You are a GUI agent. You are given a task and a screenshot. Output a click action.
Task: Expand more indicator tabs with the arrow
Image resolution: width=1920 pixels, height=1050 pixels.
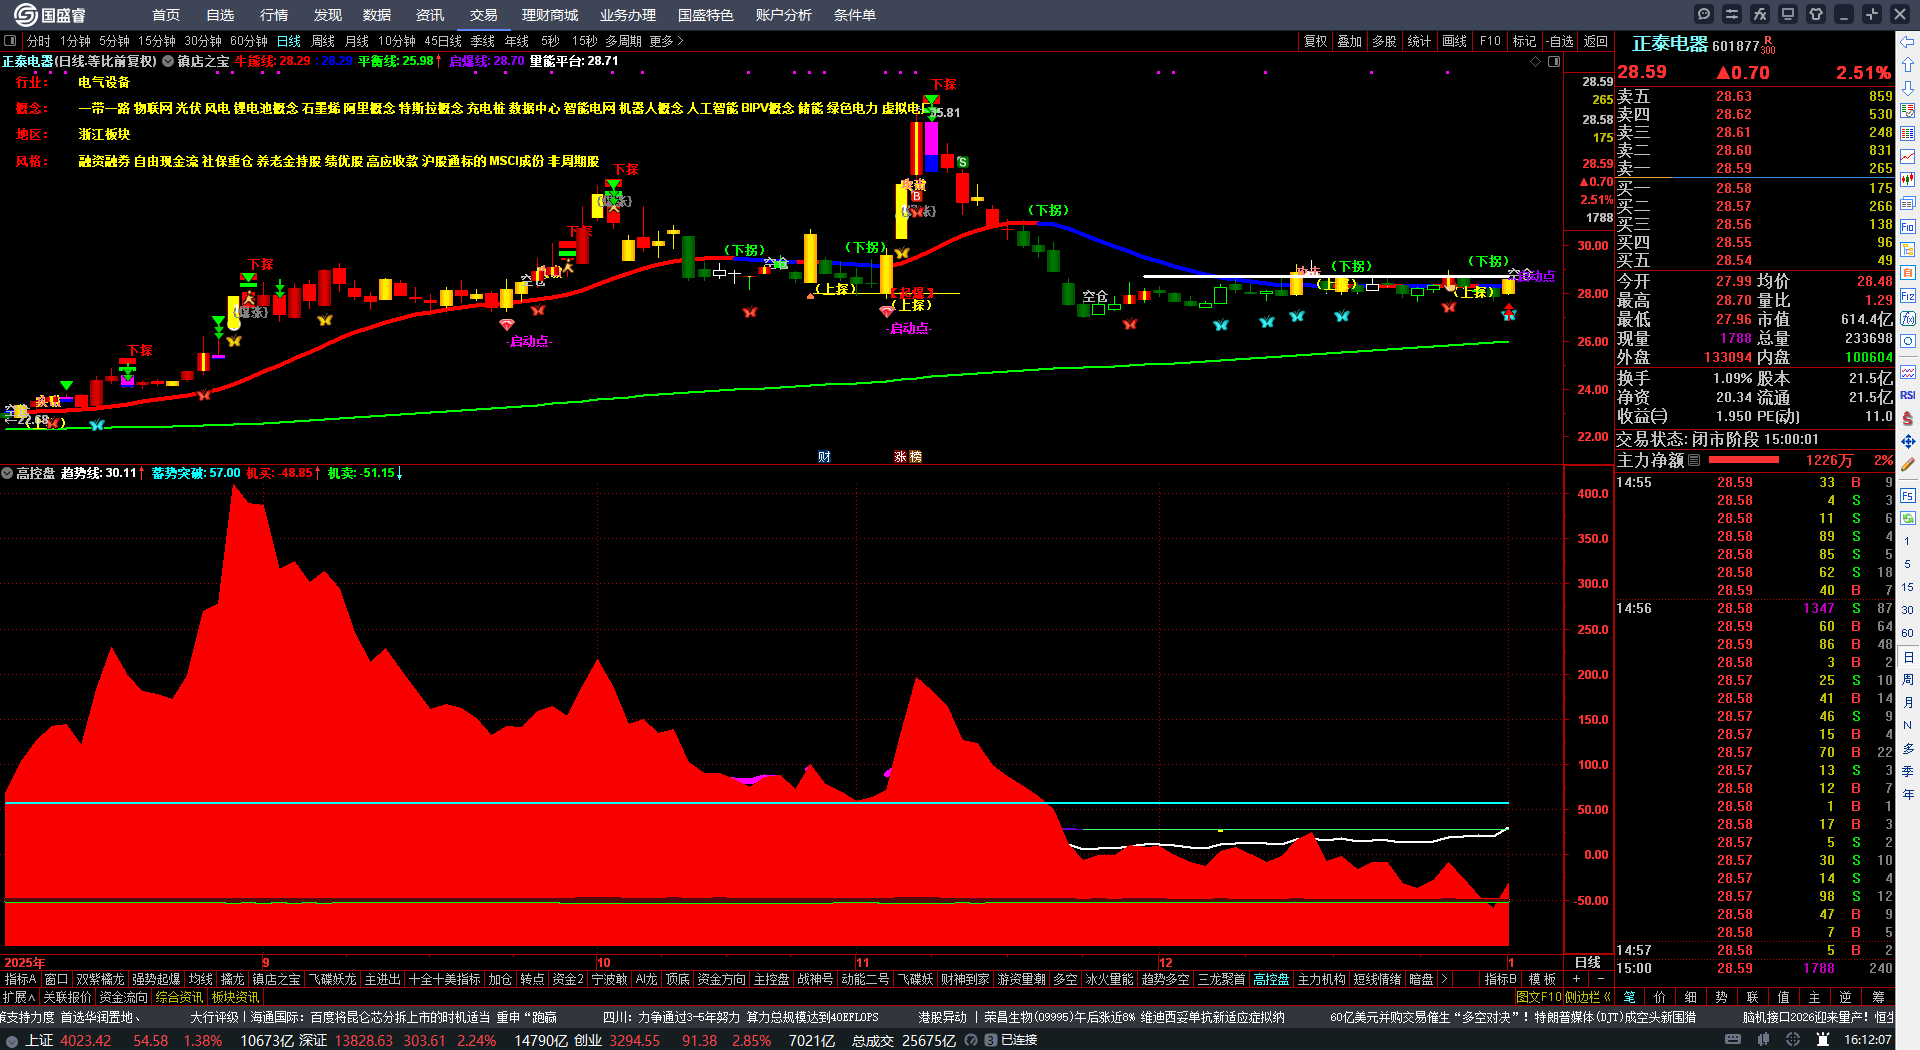[x=1443, y=979]
